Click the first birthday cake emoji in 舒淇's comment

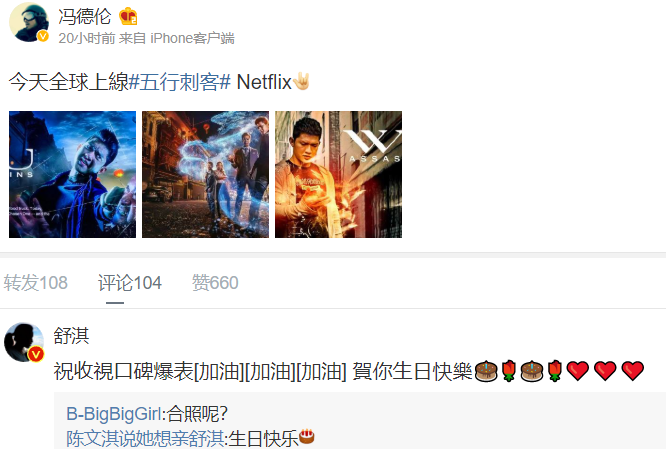click(486, 371)
